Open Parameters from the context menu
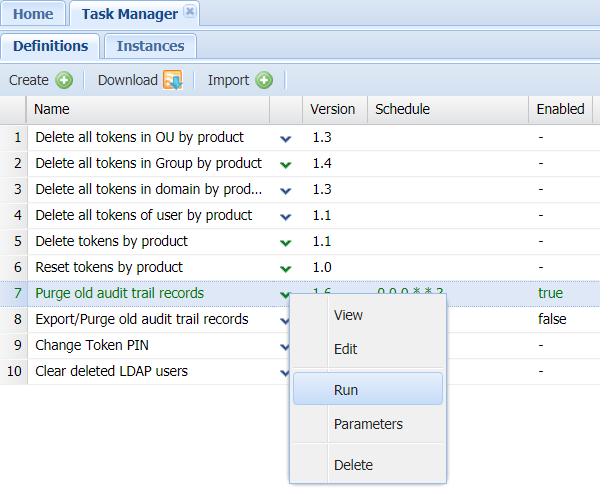 (x=367, y=424)
